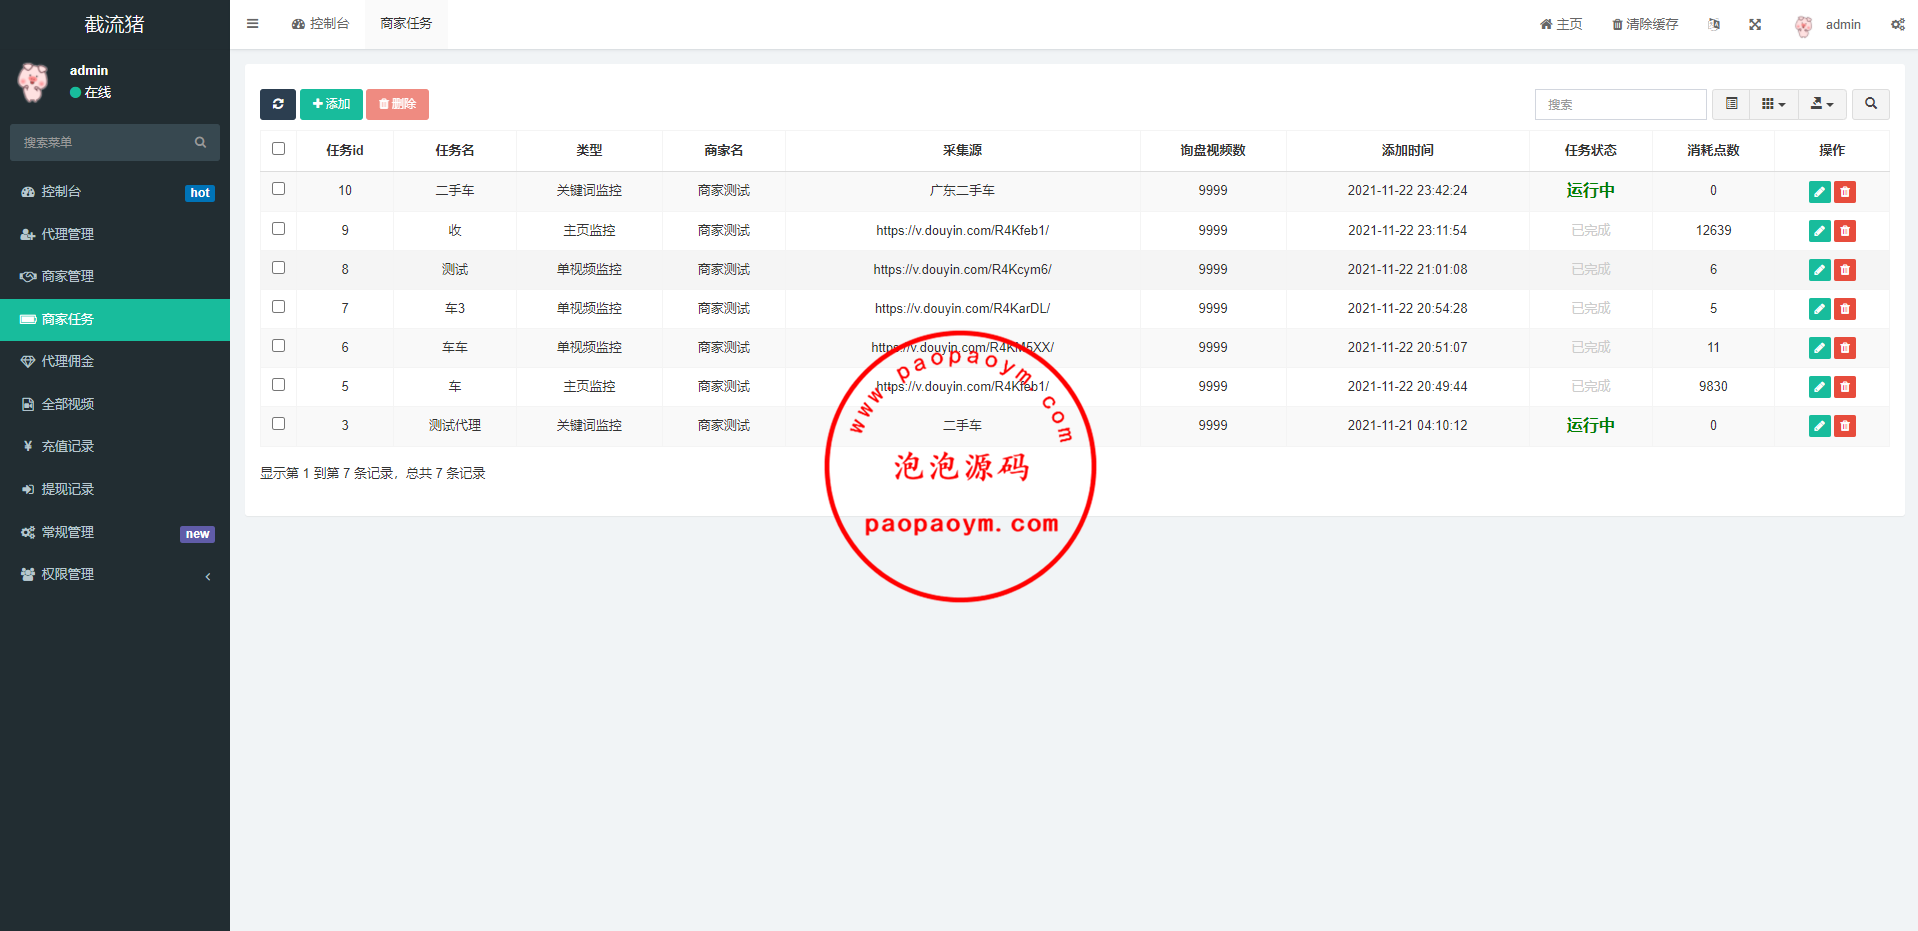Open 商家管理 in the sidebar
Image resolution: width=1918 pixels, height=931 pixels.
(114, 276)
